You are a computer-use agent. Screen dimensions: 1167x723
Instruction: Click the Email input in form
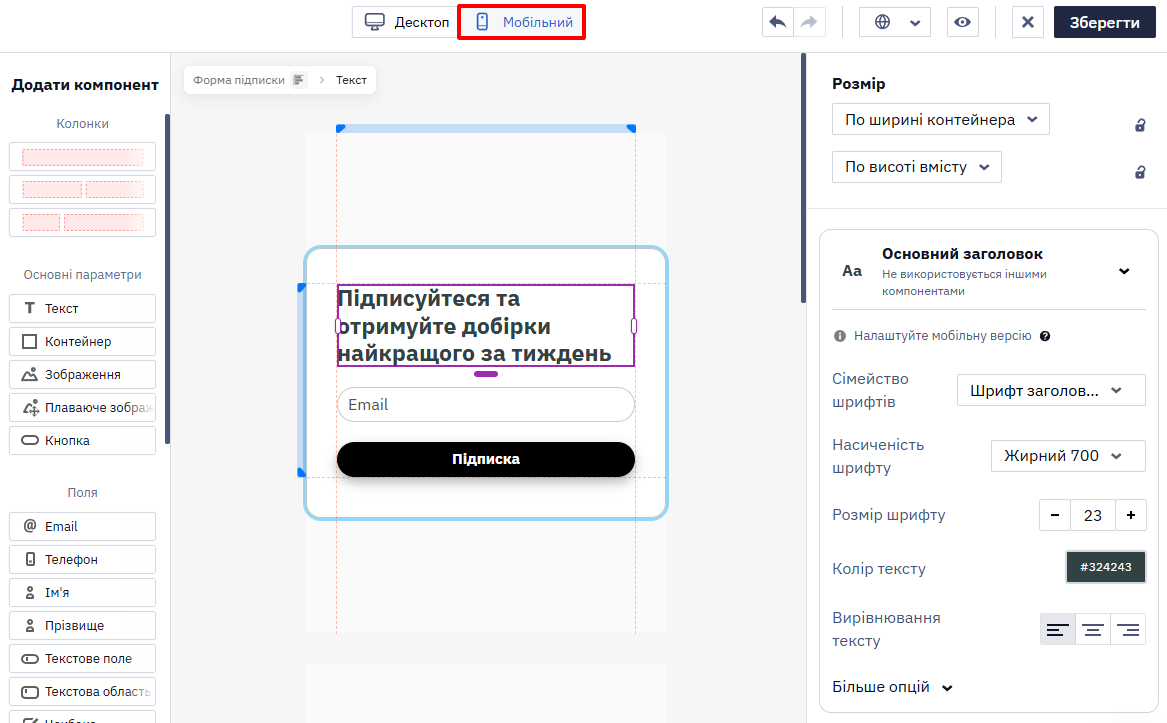486,404
